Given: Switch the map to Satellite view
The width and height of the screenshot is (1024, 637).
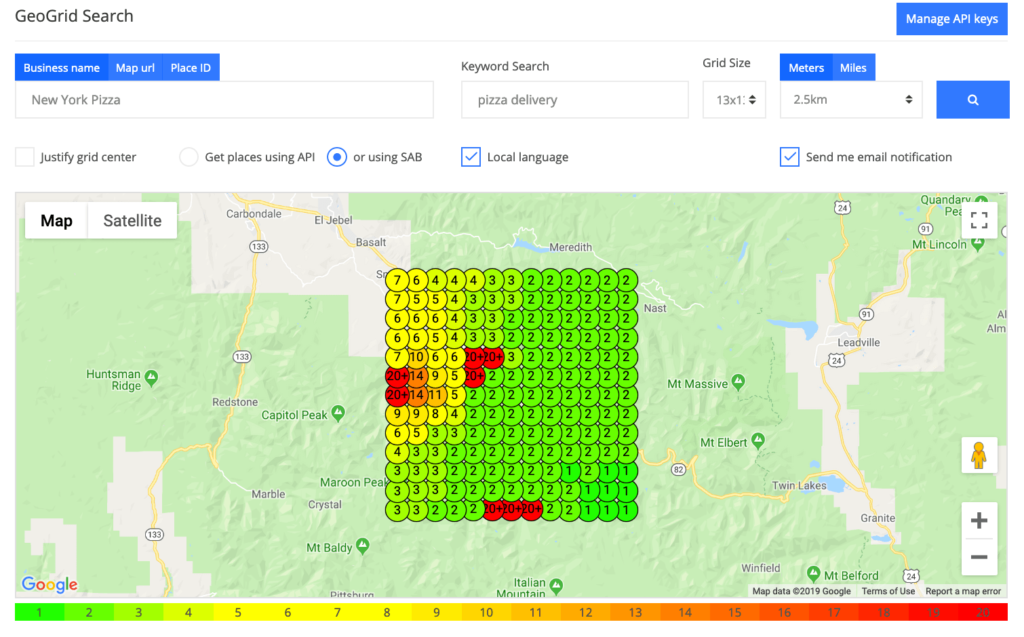Looking at the screenshot, I should [x=131, y=220].
